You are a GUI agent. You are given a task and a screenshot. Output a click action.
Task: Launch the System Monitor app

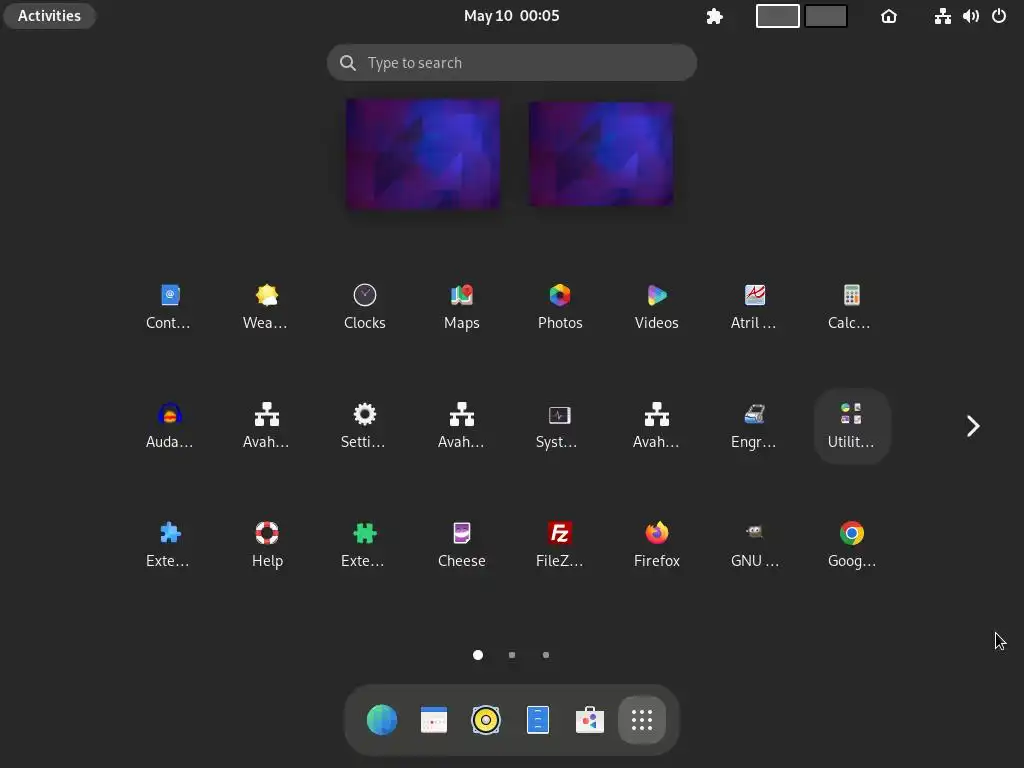(560, 426)
